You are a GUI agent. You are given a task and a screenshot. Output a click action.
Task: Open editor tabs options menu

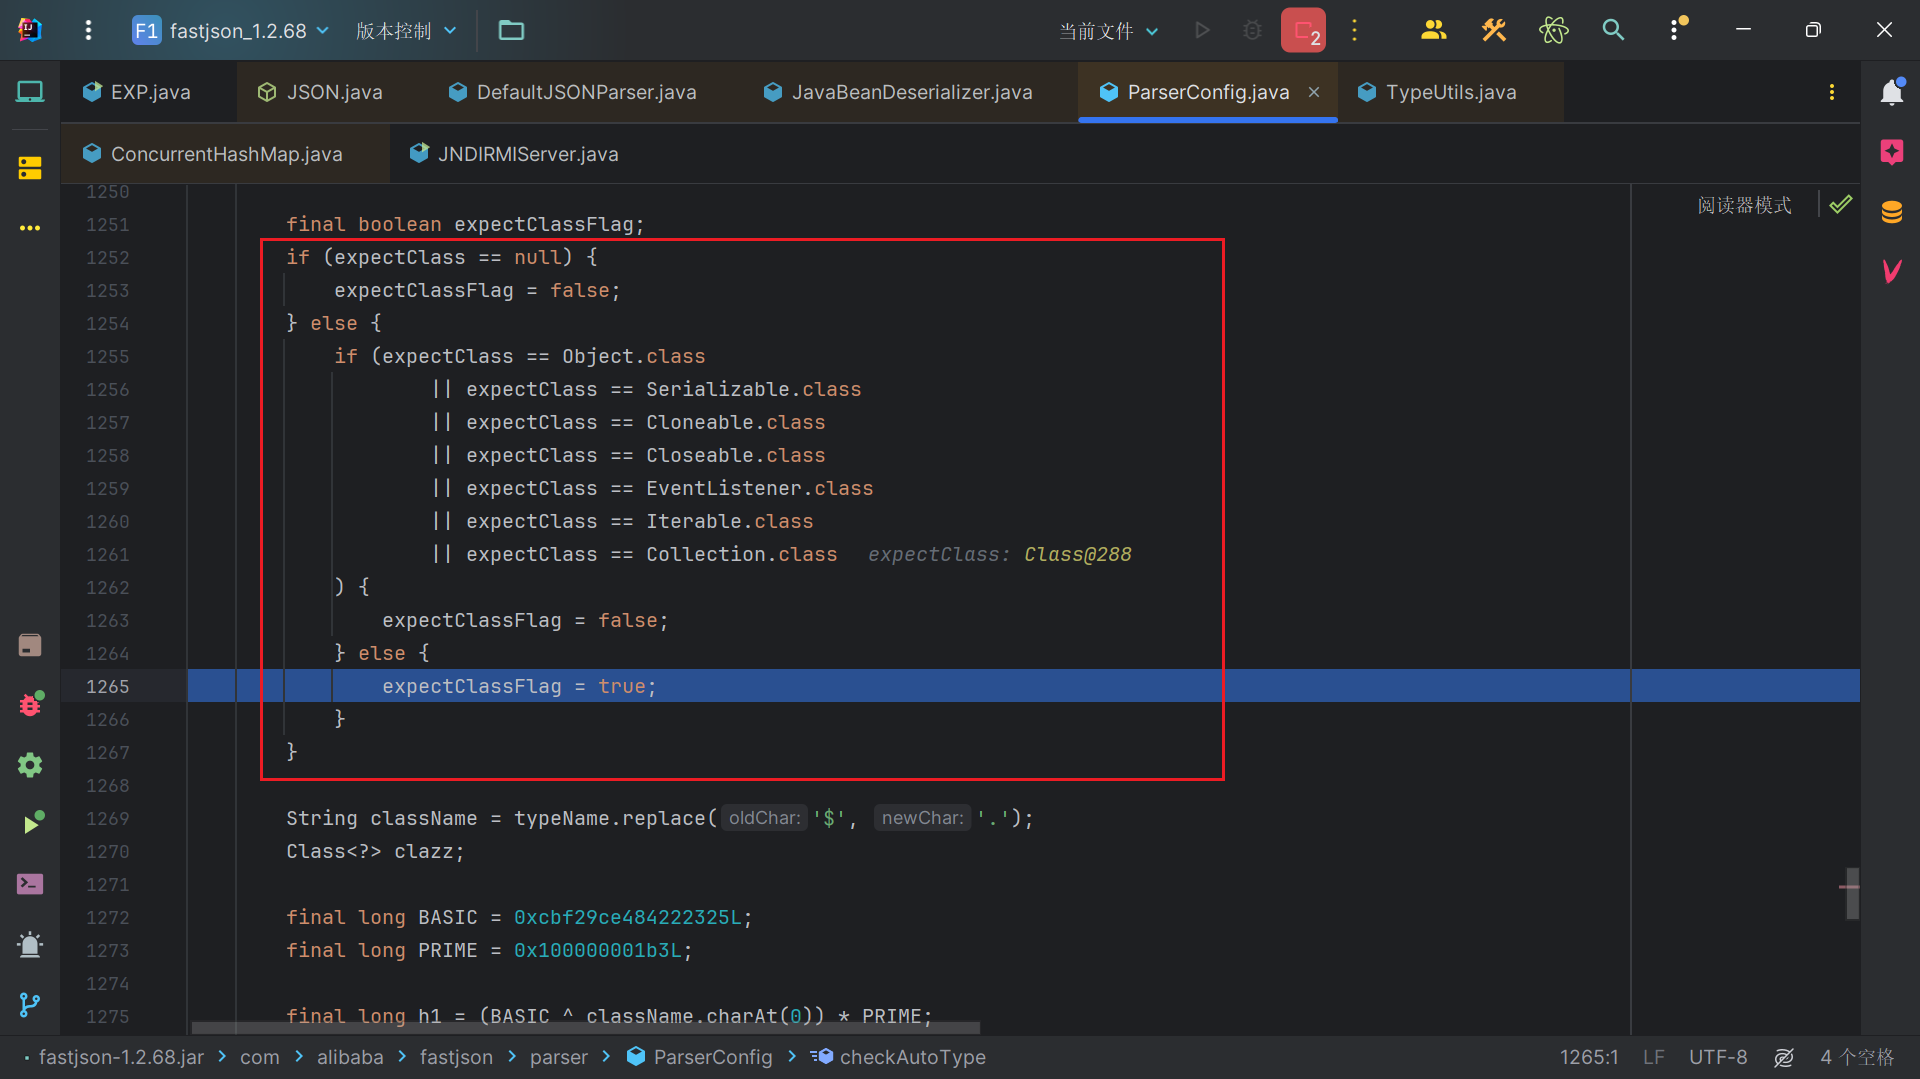(x=1832, y=92)
